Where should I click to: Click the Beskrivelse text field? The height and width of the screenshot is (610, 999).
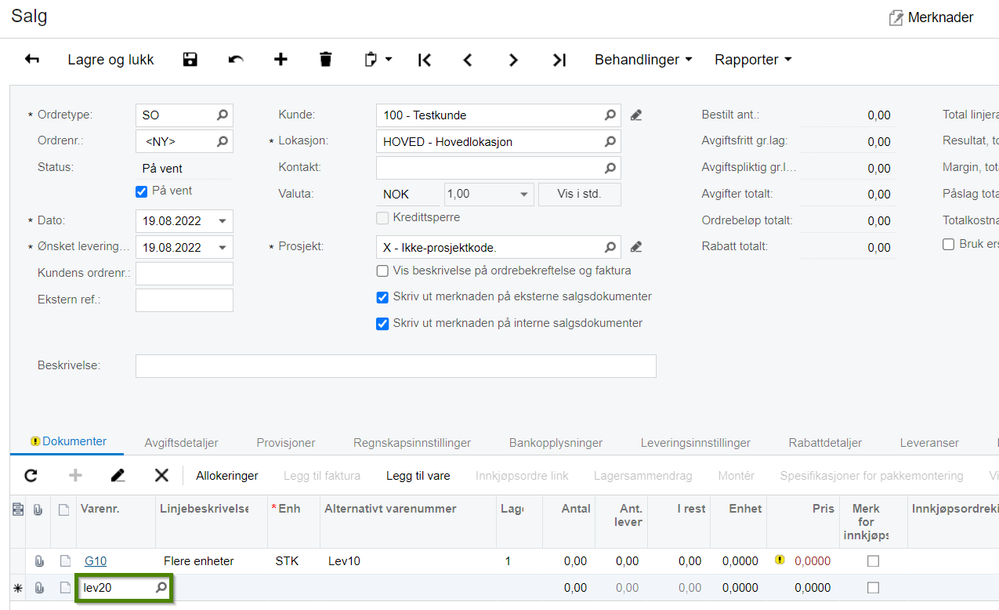(x=396, y=366)
